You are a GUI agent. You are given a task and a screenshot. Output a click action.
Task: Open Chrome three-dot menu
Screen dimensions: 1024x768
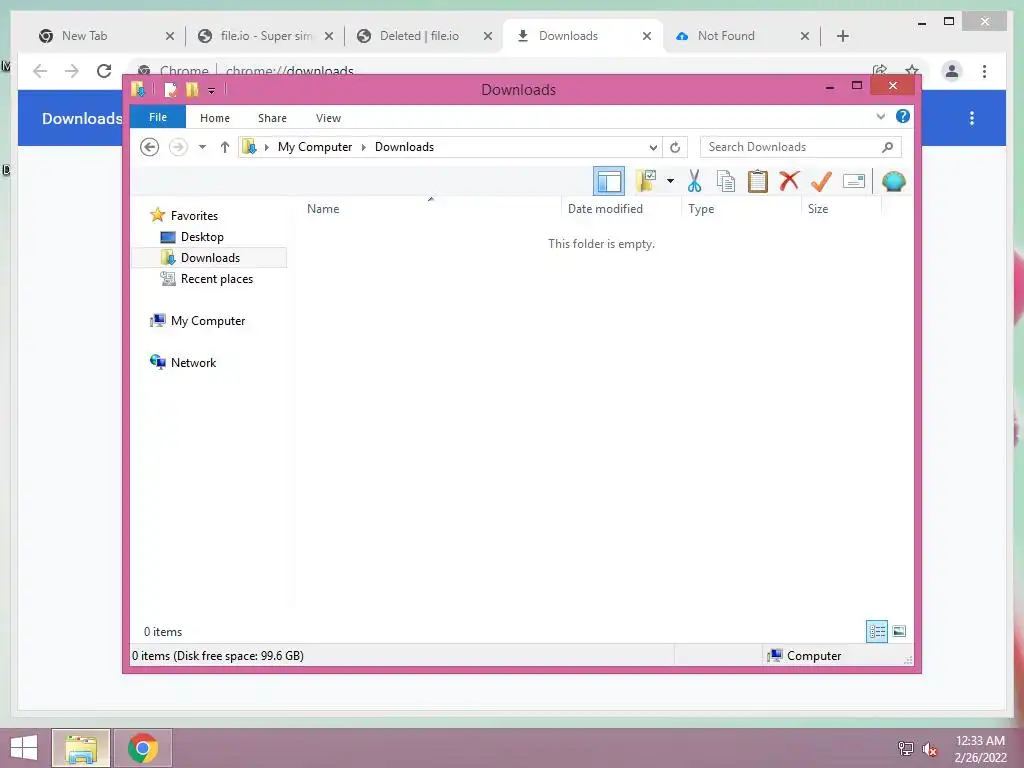984,71
